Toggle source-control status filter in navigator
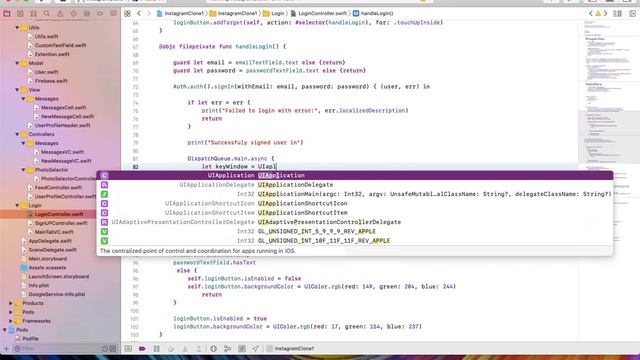Viewport: 640px width, 360px height. pos(113,349)
